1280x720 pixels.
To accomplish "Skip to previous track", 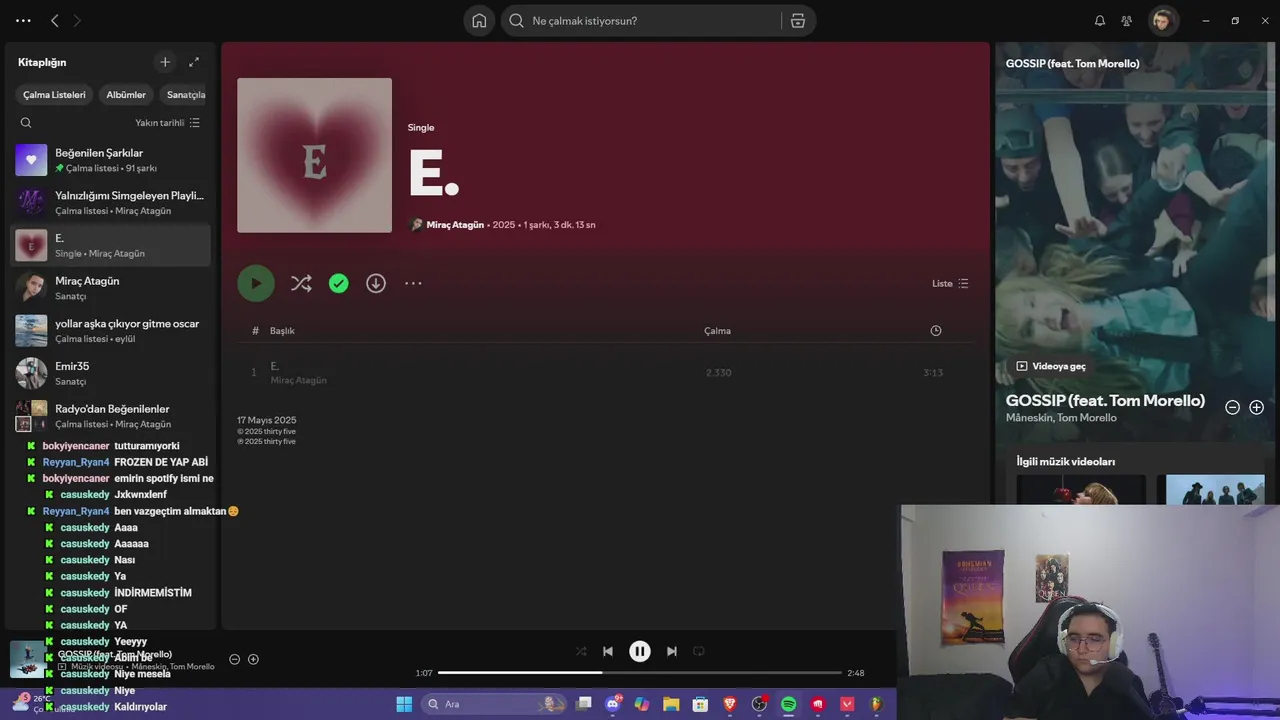I will point(608,651).
